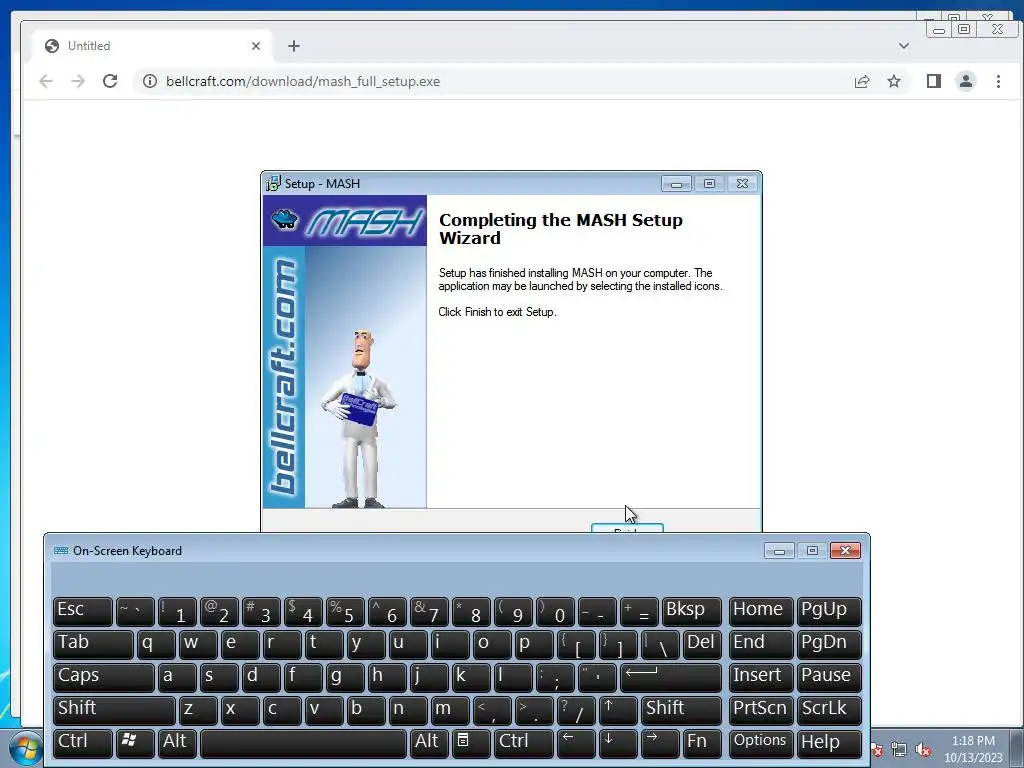1024x768 pixels.
Task: Tap the question mark slash key
Action: coord(576,710)
